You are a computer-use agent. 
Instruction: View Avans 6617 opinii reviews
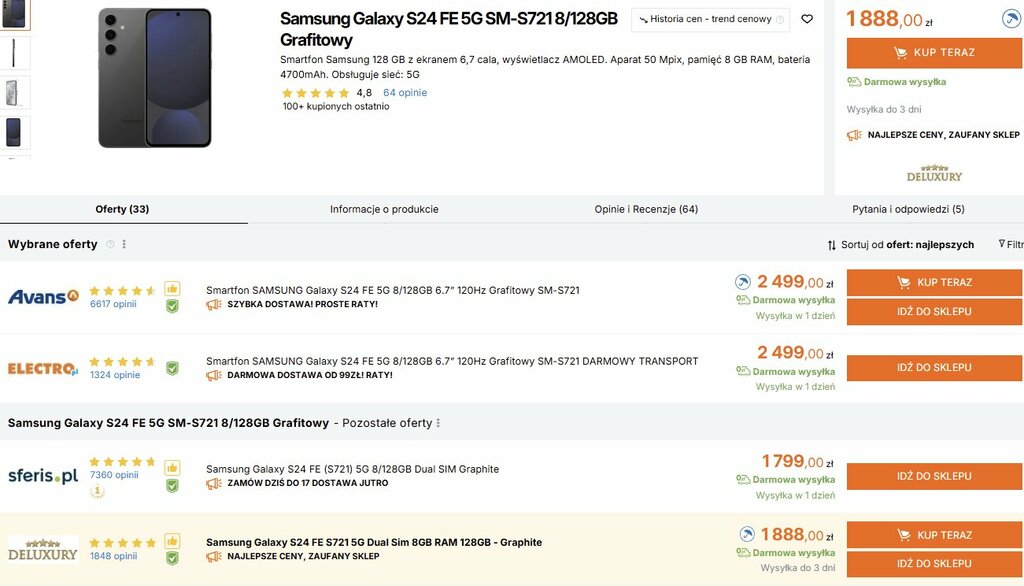click(113, 304)
